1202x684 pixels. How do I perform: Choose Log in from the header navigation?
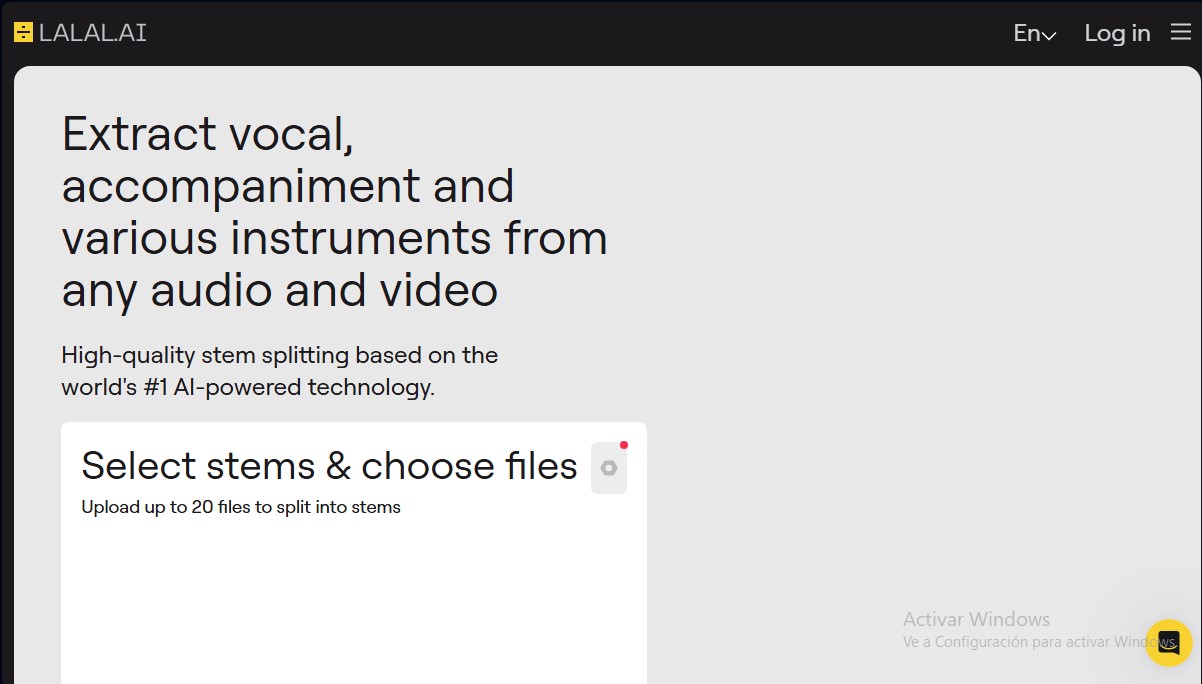click(x=1117, y=33)
